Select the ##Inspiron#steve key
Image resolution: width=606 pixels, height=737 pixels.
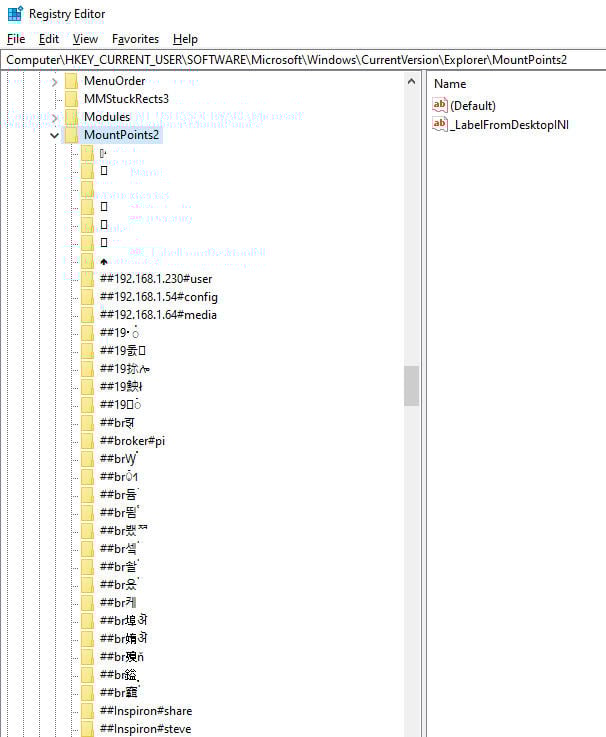pos(145,729)
